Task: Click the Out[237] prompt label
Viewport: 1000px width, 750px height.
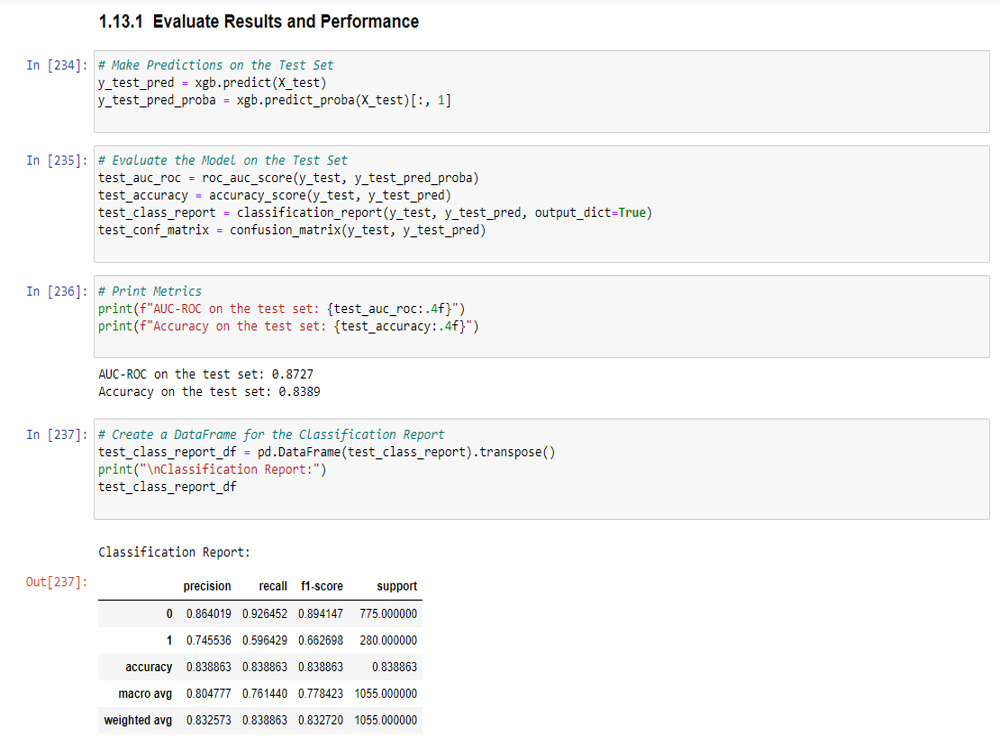Action: (56, 582)
